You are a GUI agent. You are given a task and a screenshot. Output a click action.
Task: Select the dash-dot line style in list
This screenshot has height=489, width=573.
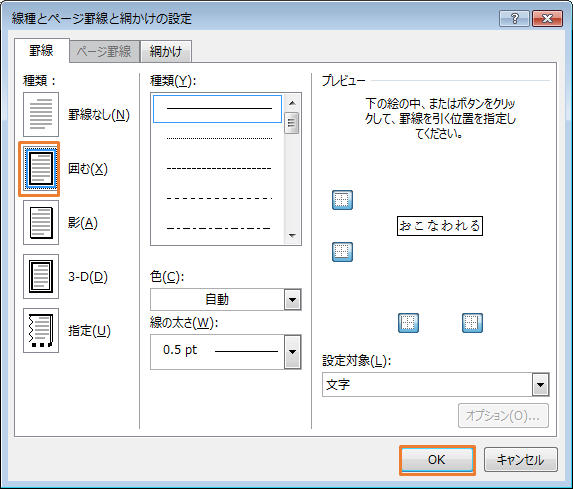pyautogui.click(x=219, y=228)
